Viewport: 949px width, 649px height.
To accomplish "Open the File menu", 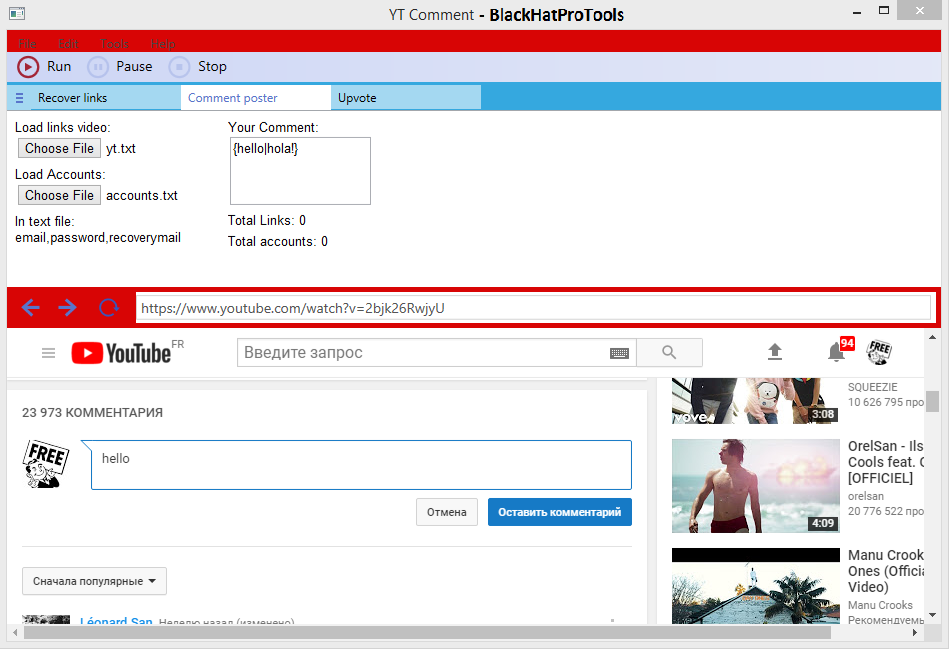I will click(27, 44).
